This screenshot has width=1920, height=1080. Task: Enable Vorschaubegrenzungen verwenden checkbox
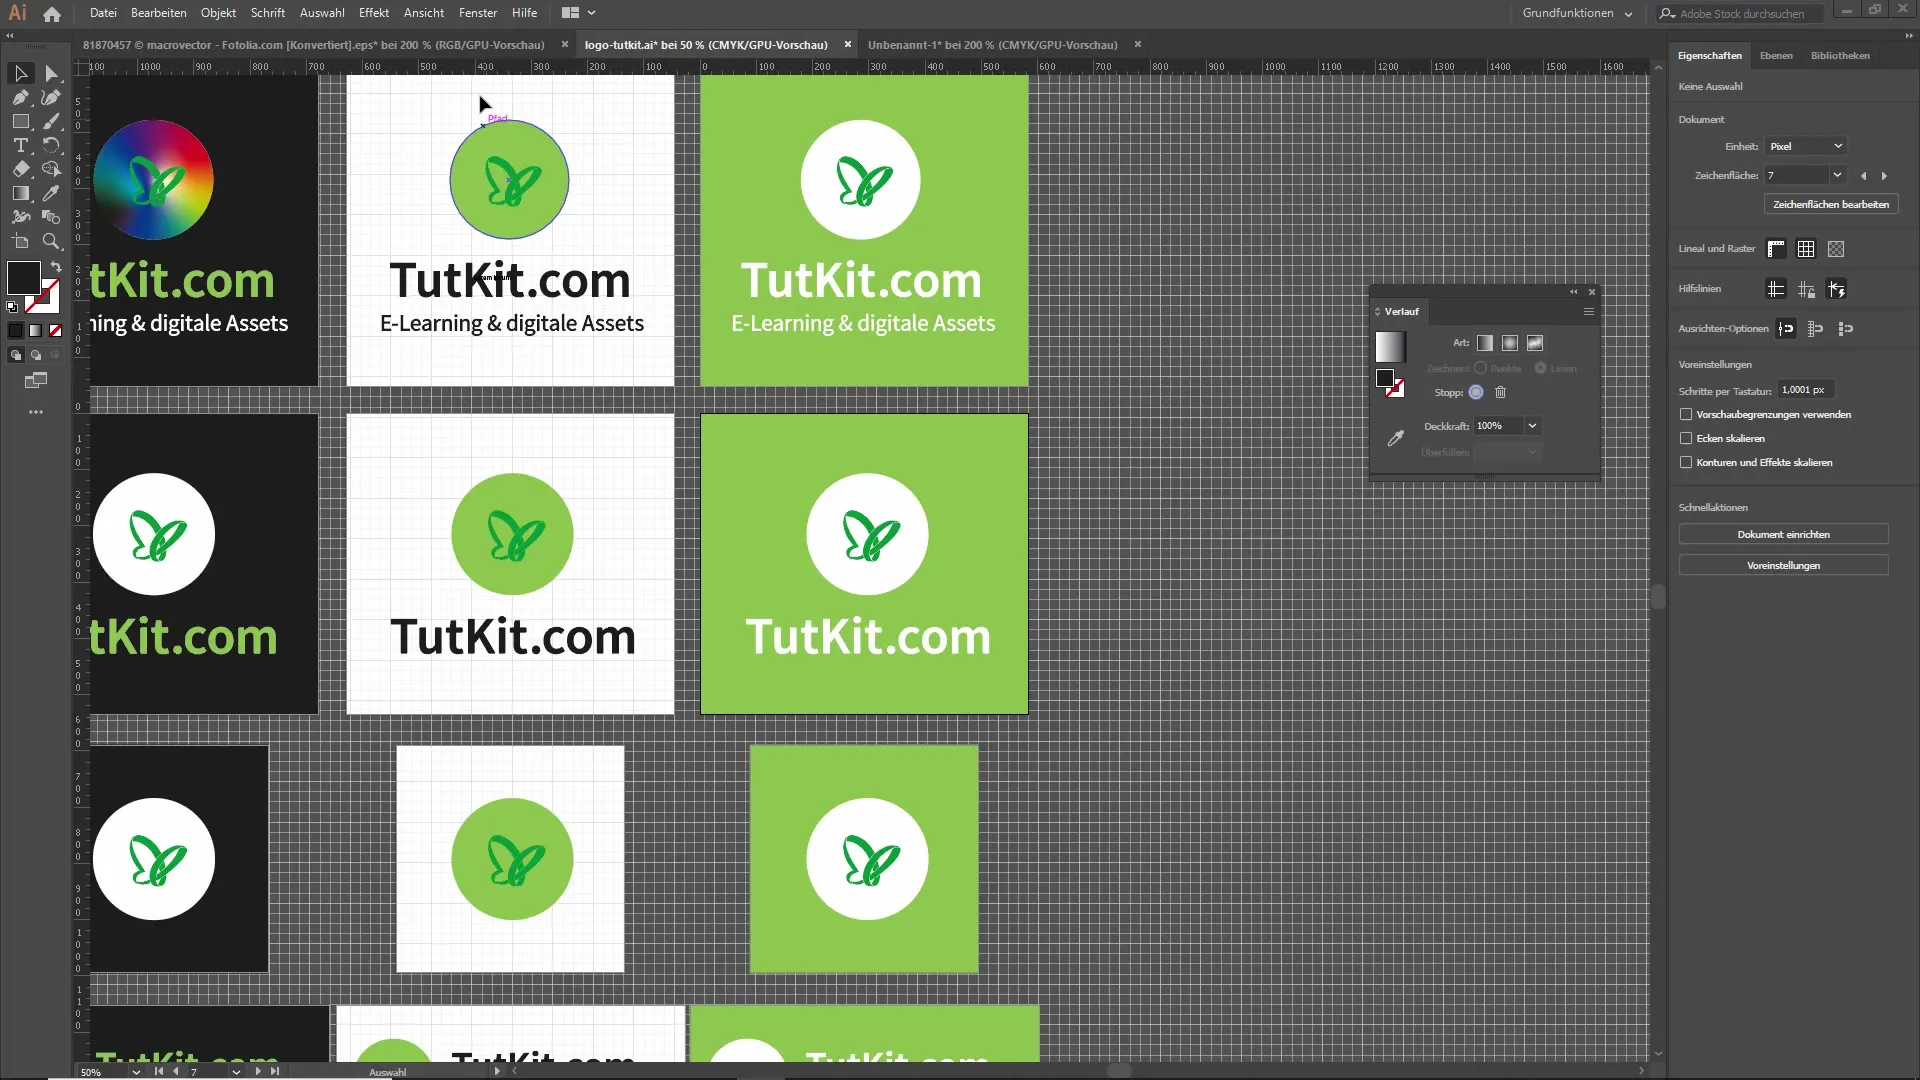[x=1686, y=414]
